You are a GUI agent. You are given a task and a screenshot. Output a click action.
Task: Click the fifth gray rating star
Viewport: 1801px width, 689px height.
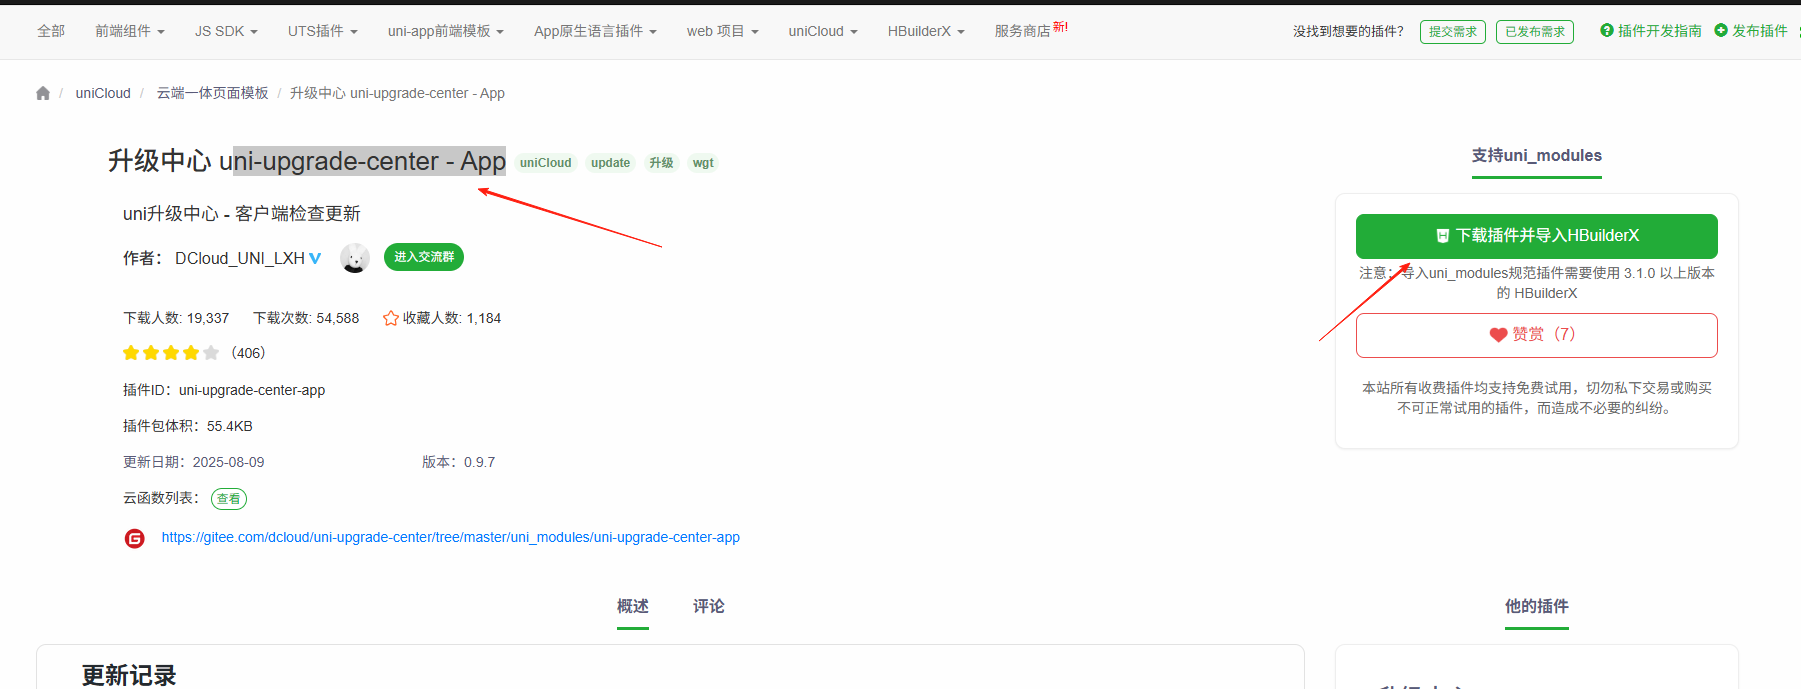click(211, 353)
